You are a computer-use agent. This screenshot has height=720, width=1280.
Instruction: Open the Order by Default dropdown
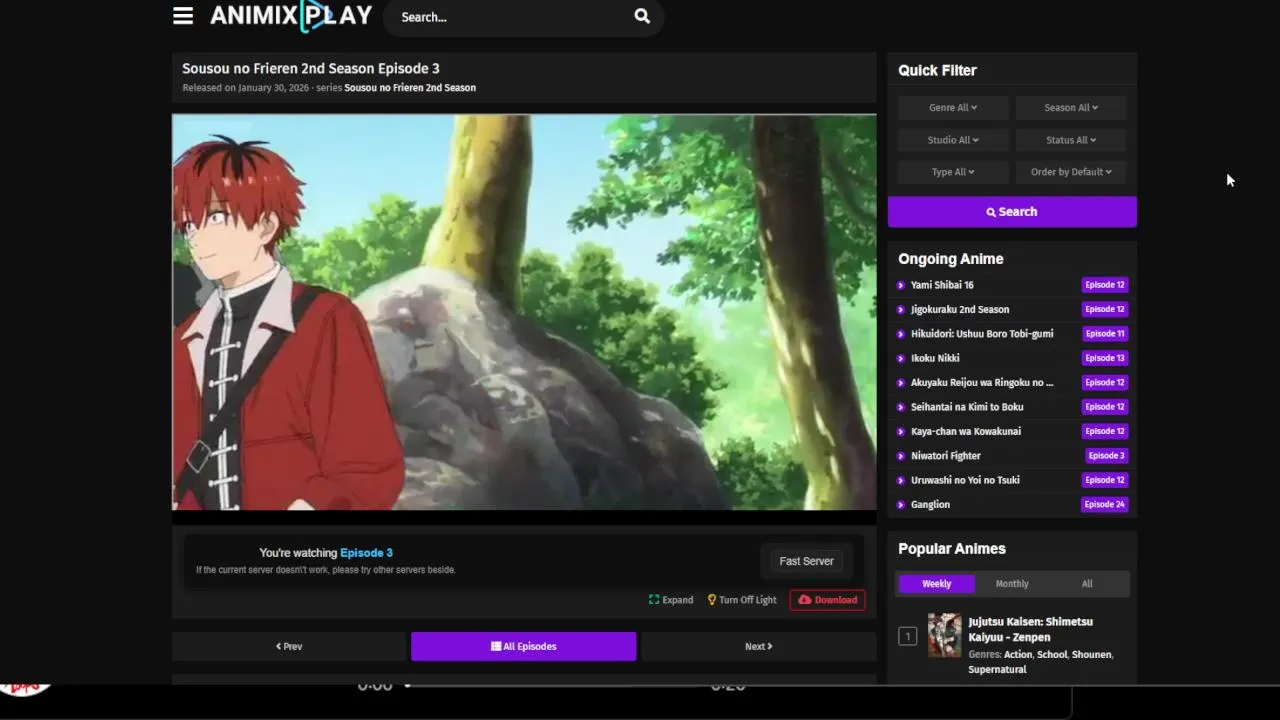[x=1071, y=172]
